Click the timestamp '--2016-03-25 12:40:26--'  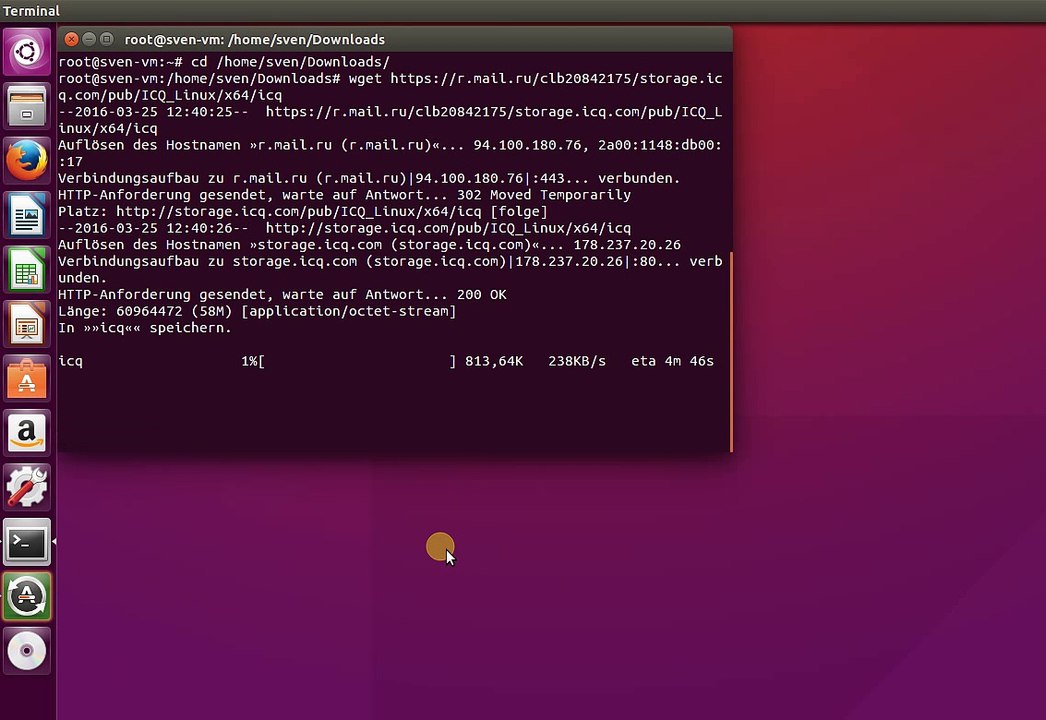153,228
